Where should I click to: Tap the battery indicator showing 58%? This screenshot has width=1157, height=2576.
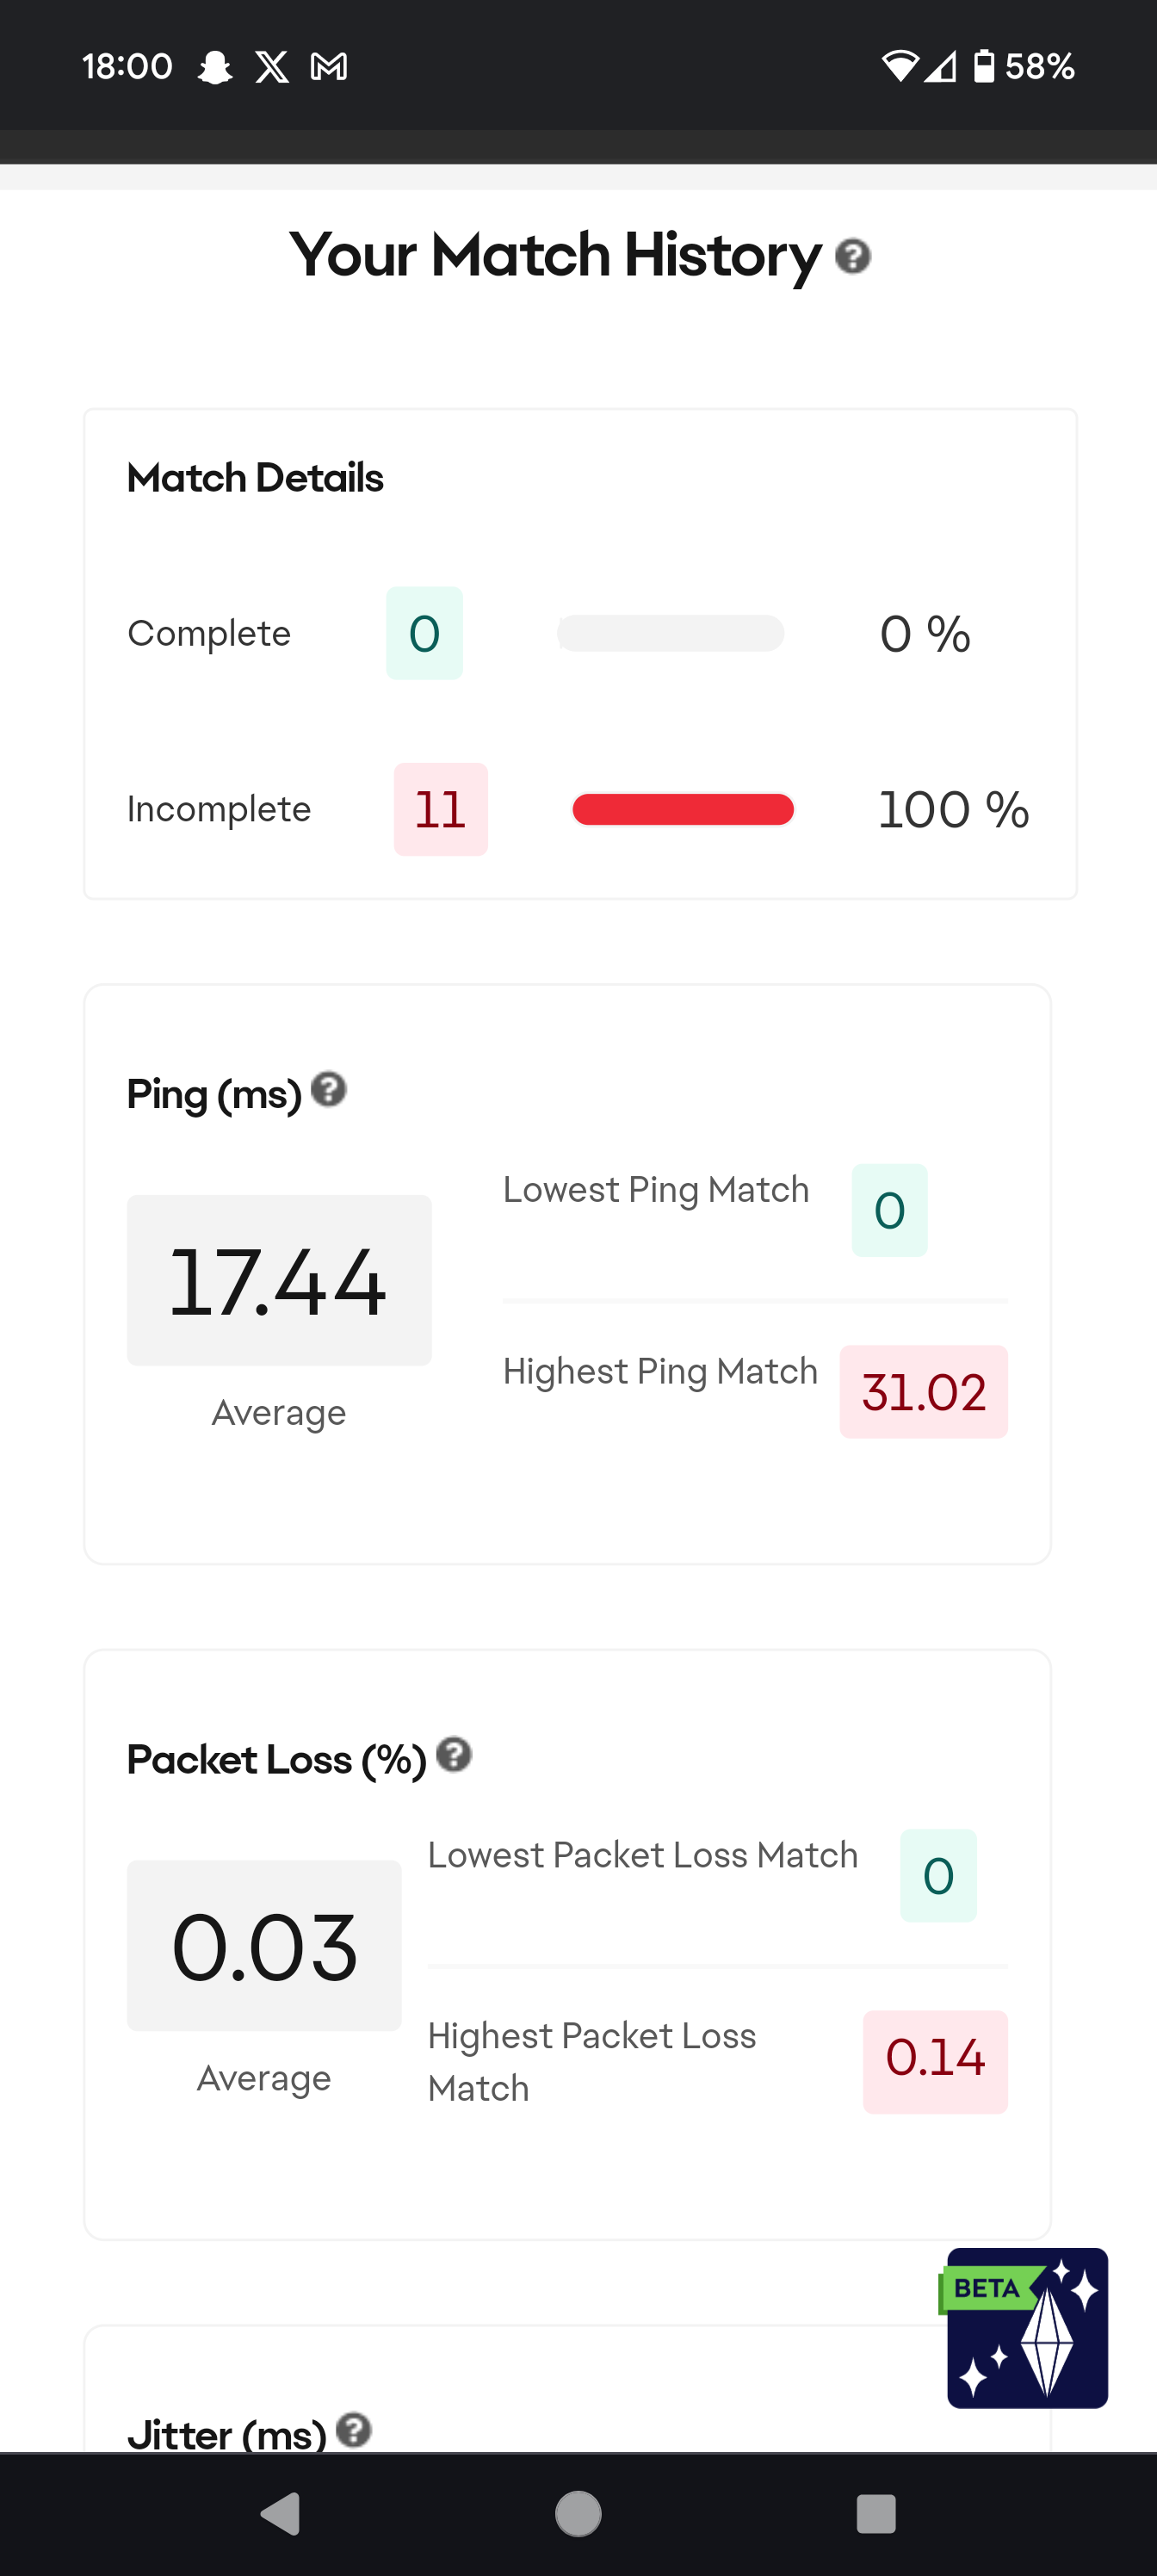pos(1024,67)
